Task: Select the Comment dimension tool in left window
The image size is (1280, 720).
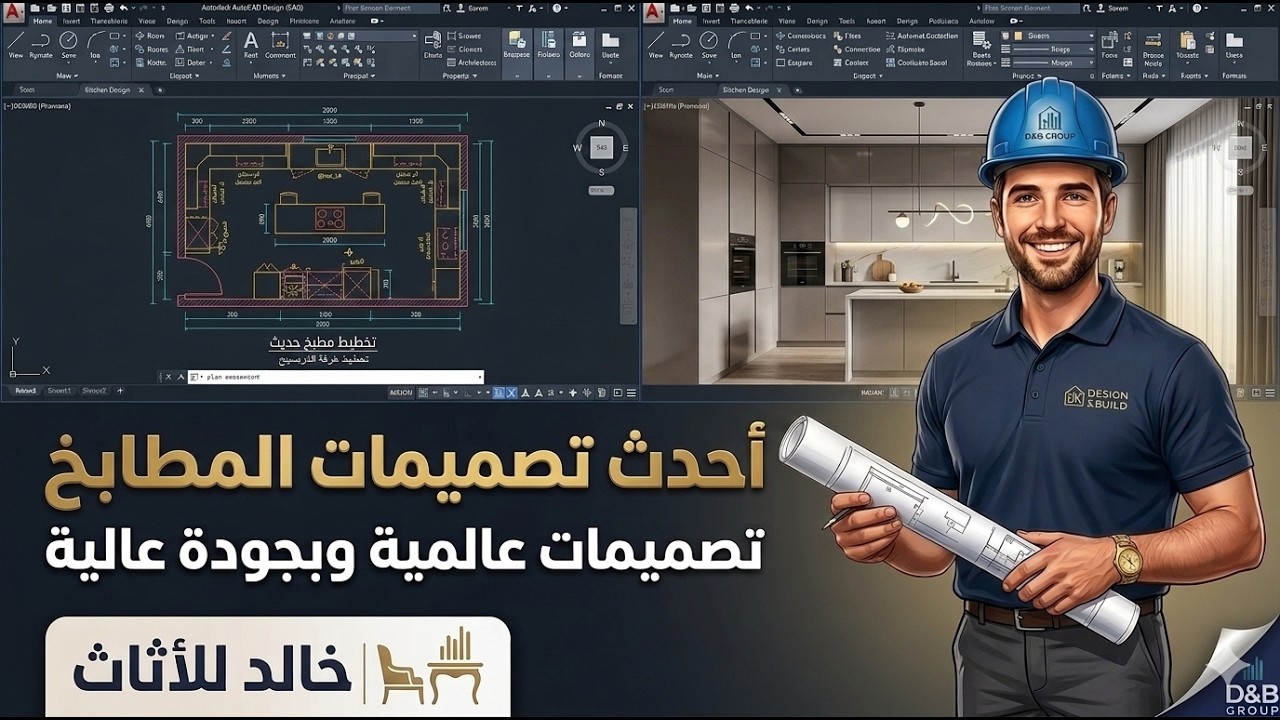Action: 280,45
